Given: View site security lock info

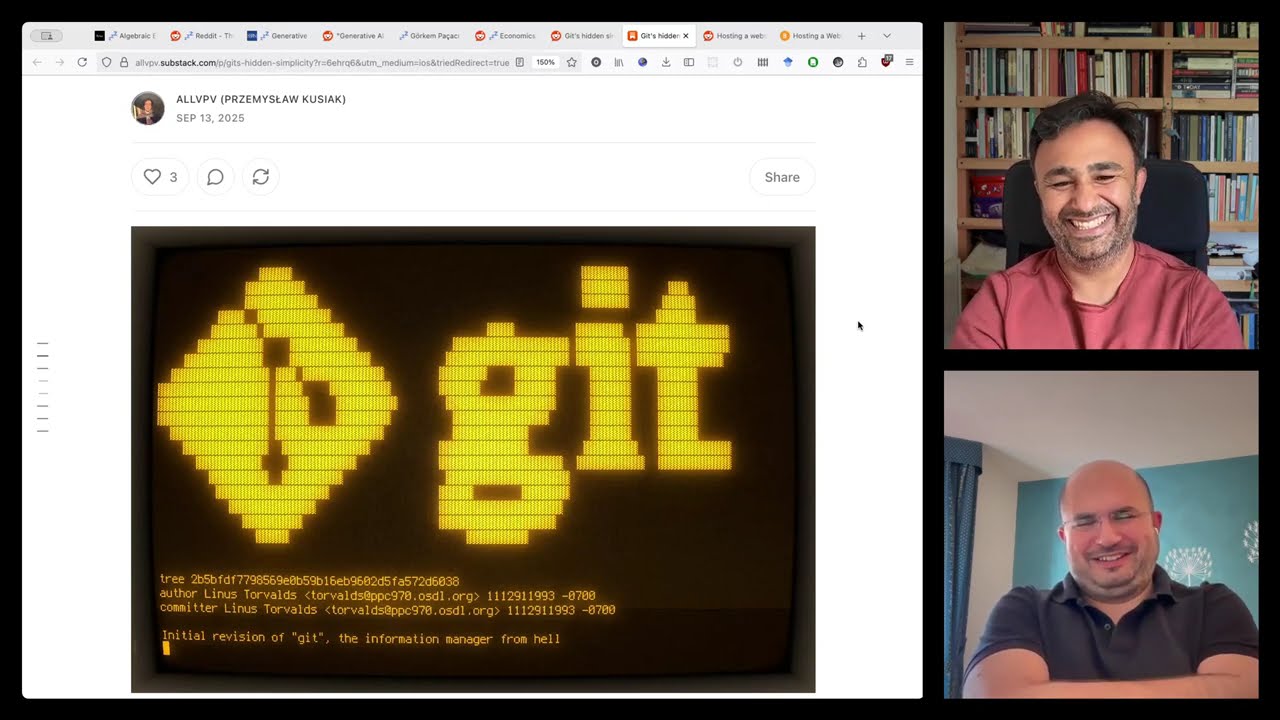Looking at the screenshot, I should (124, 62).
